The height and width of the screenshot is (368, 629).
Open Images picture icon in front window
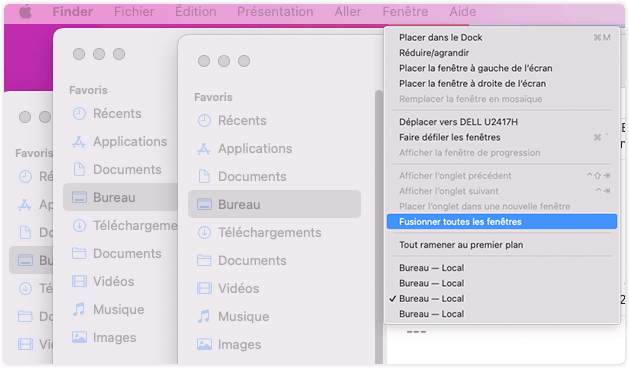204,344
